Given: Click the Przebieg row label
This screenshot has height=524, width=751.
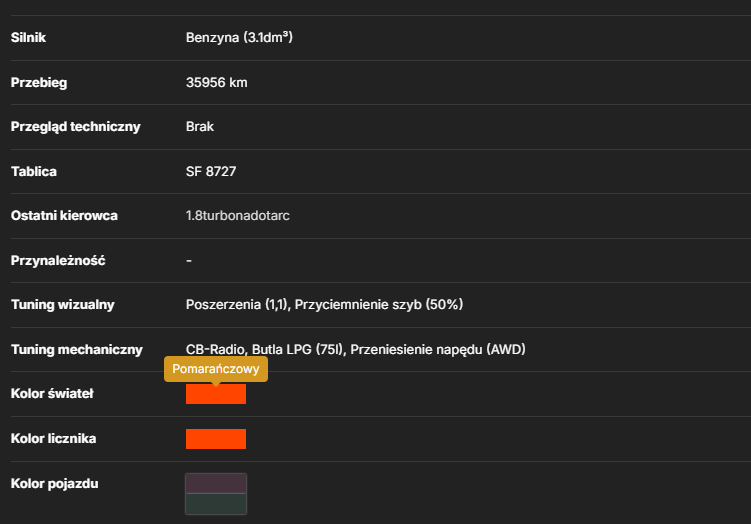Looking at the screenshot, I should (x=39, y=82).
